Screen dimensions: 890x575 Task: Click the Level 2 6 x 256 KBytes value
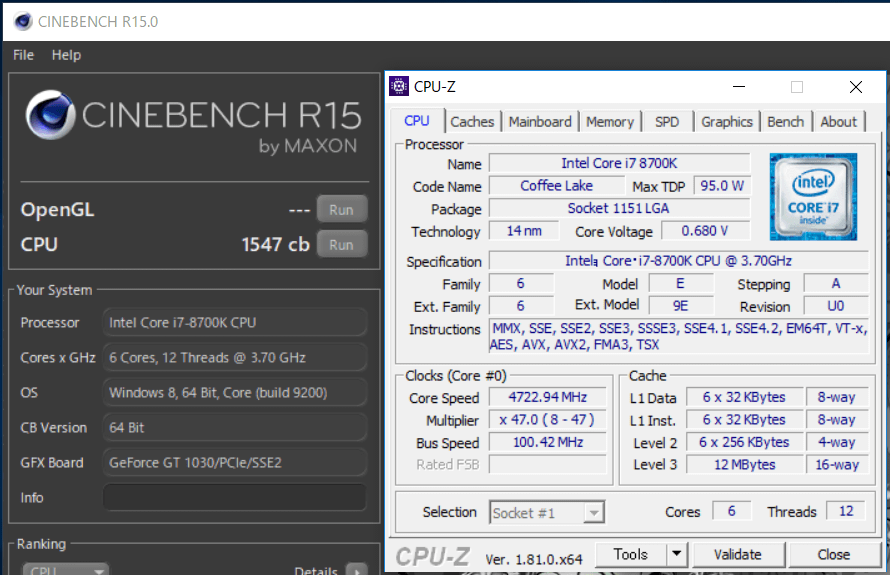coord(744,442)
